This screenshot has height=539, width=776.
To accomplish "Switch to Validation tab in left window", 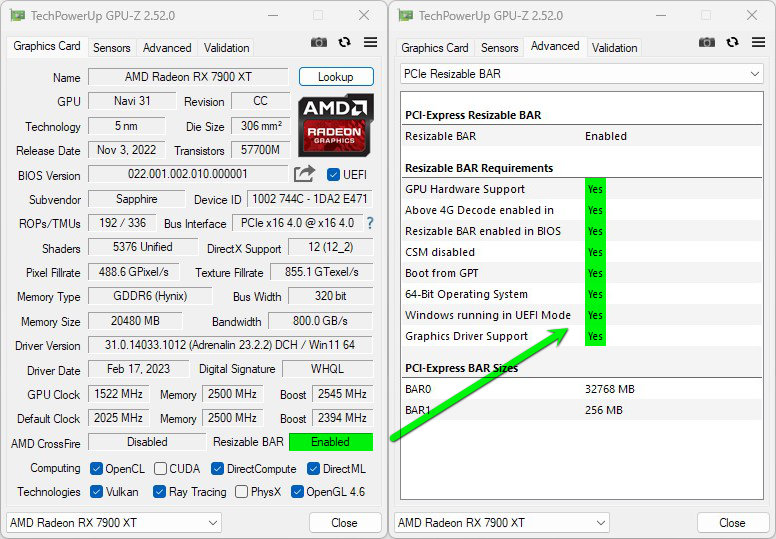I will click(x=226, y=48).
